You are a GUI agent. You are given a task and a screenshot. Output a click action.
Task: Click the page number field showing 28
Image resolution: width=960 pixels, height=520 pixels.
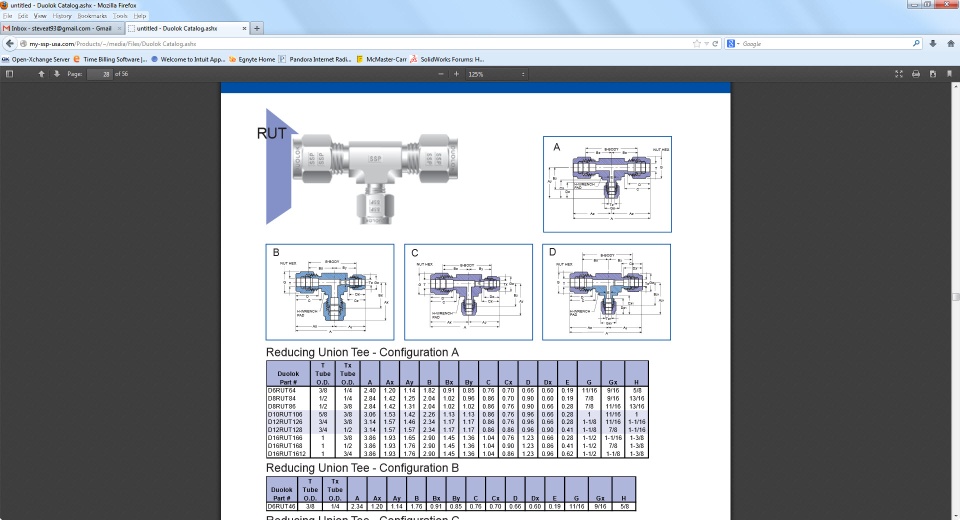(x=100, y=74)
